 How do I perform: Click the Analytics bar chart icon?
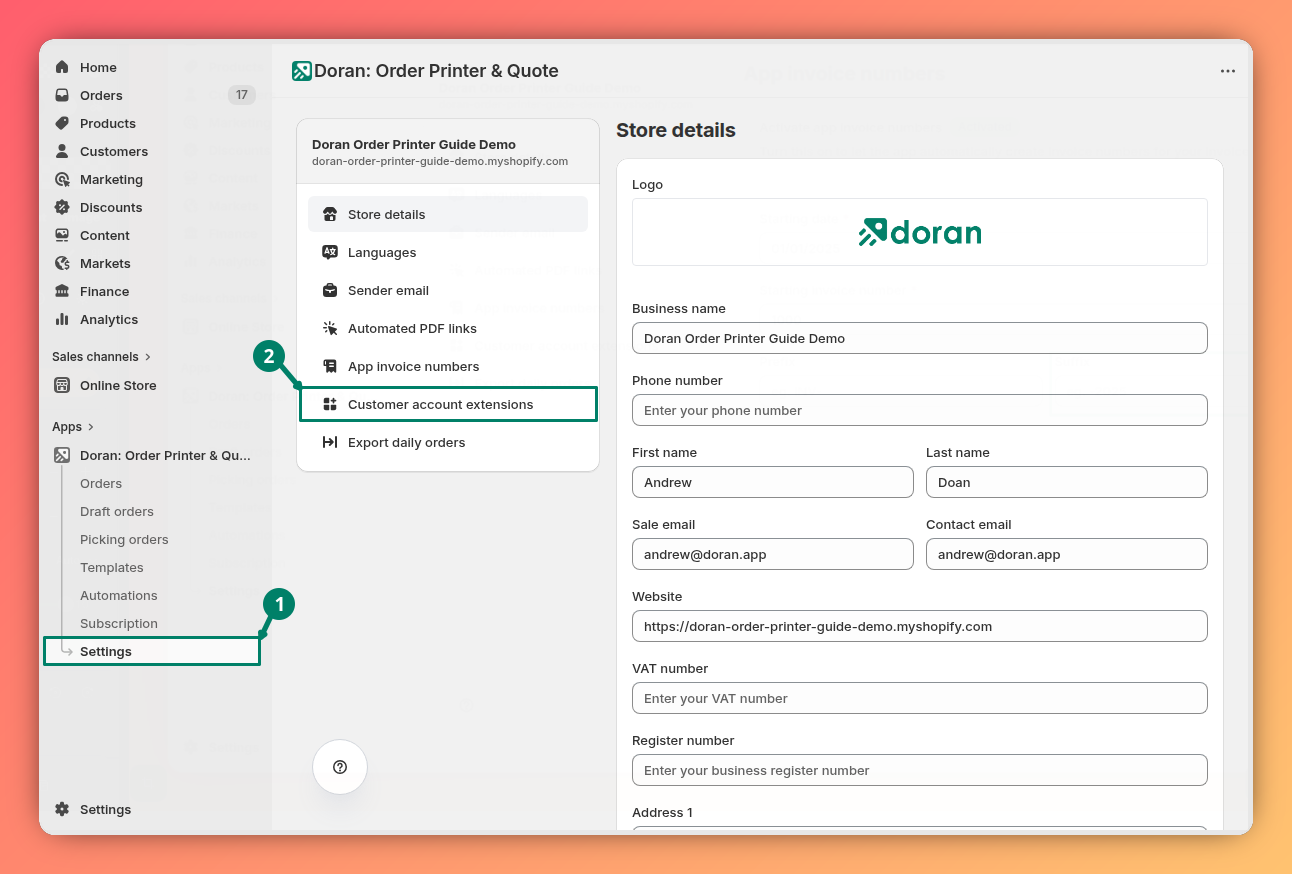62,319
